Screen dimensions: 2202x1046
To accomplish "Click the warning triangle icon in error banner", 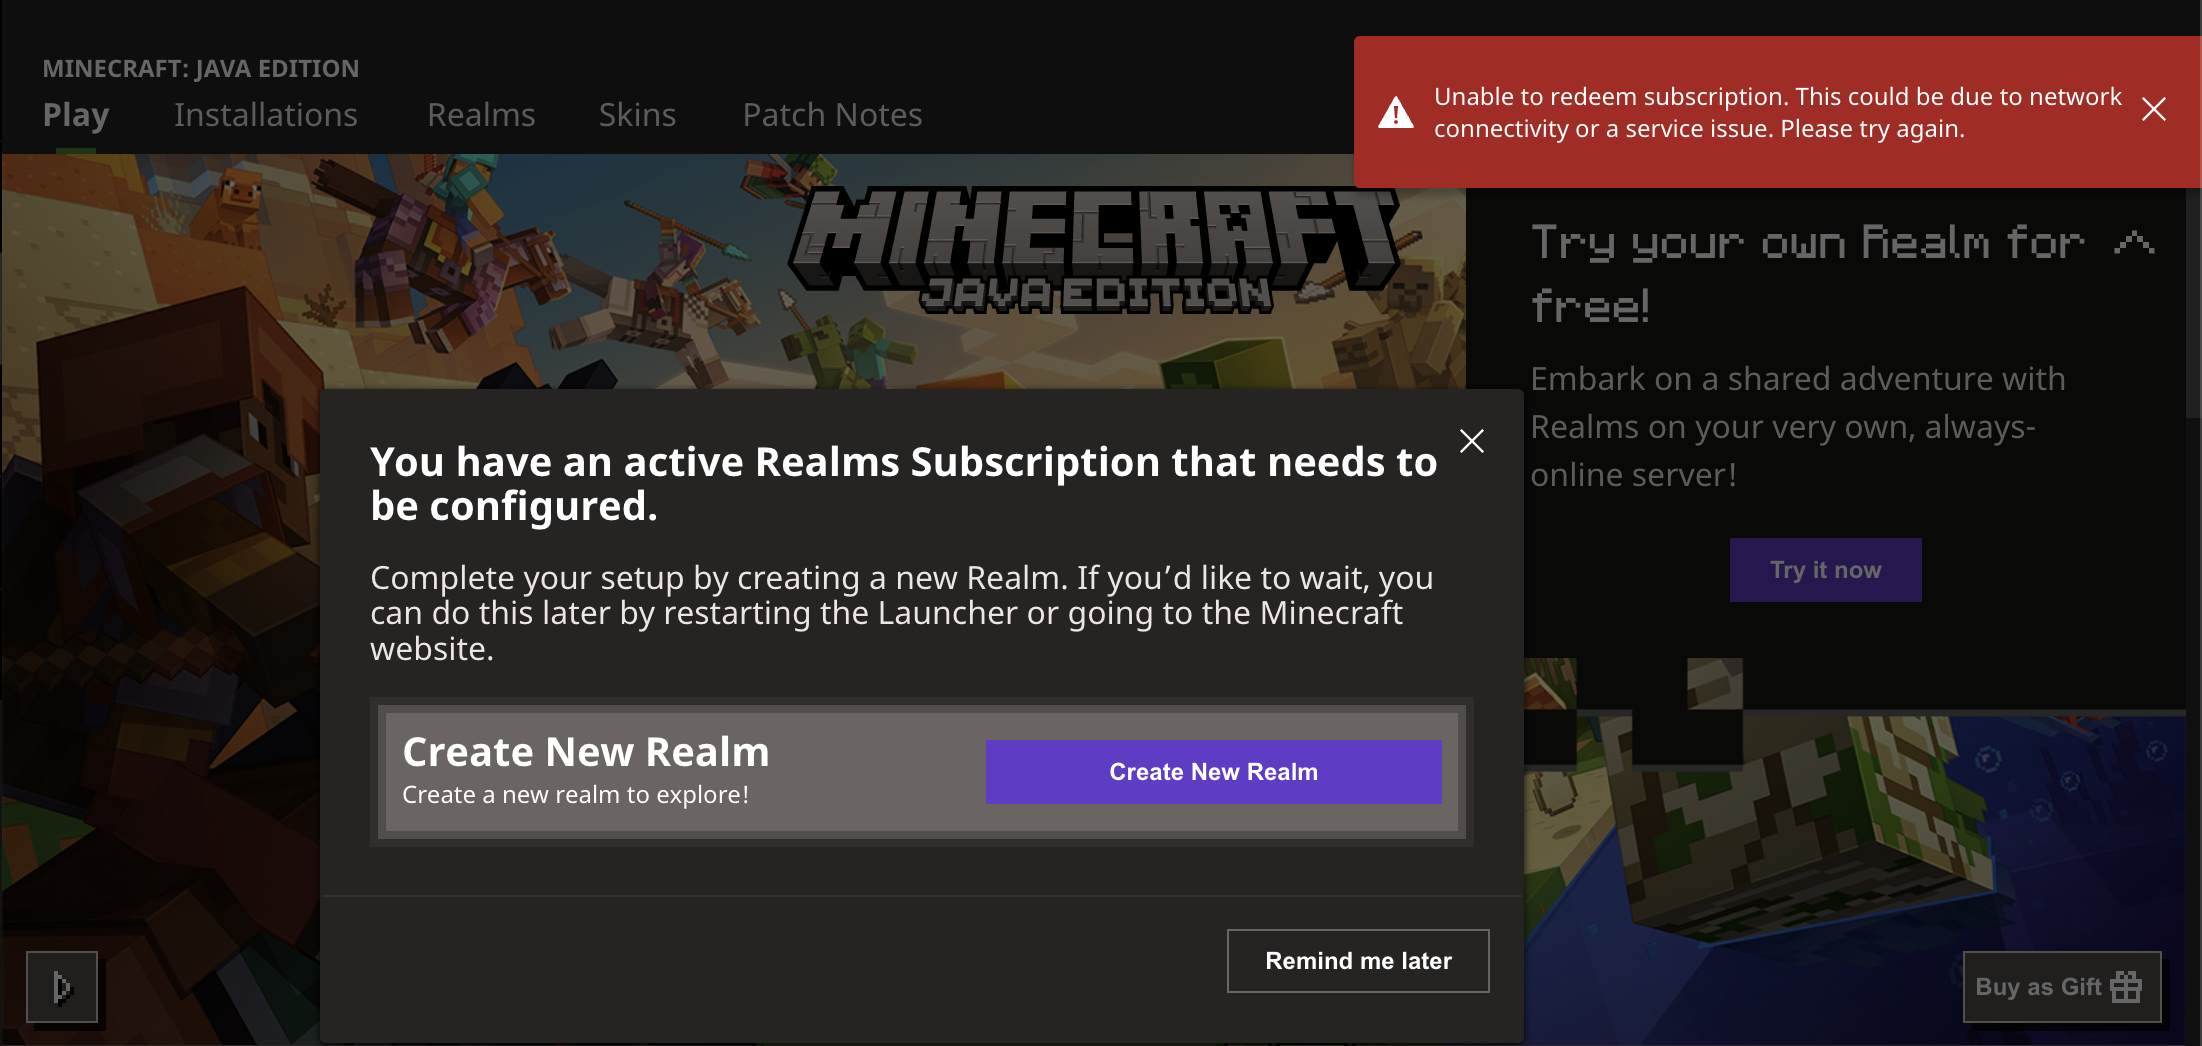I will tap(1396, 112).
